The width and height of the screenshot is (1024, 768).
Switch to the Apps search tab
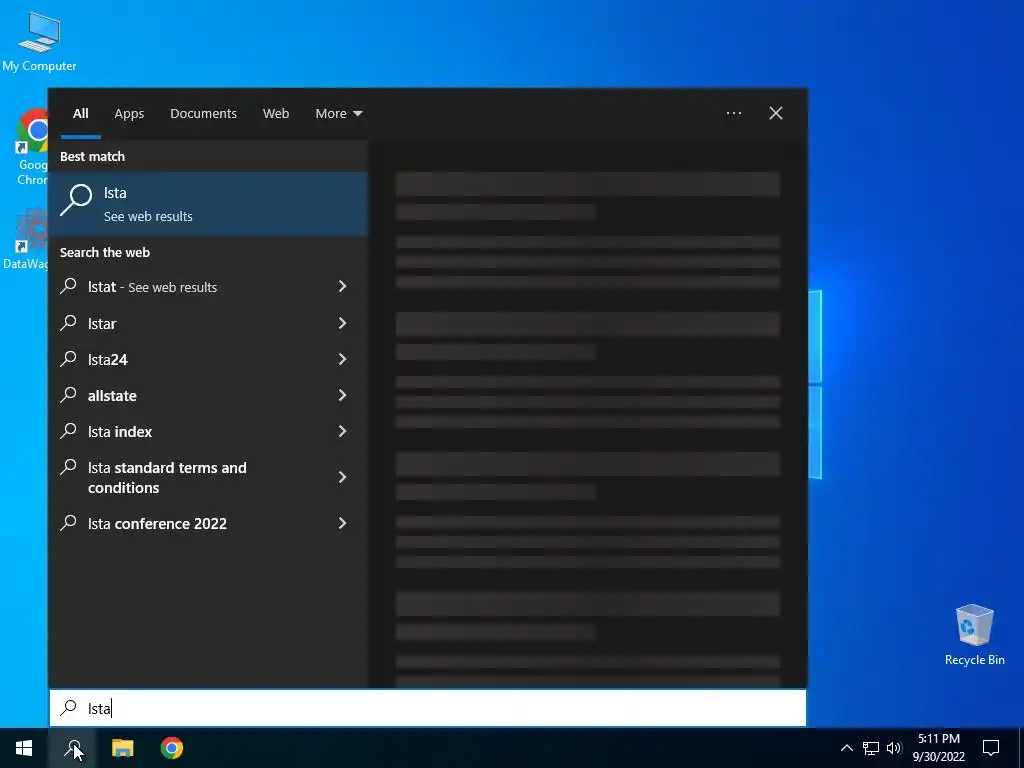[129, 114]
